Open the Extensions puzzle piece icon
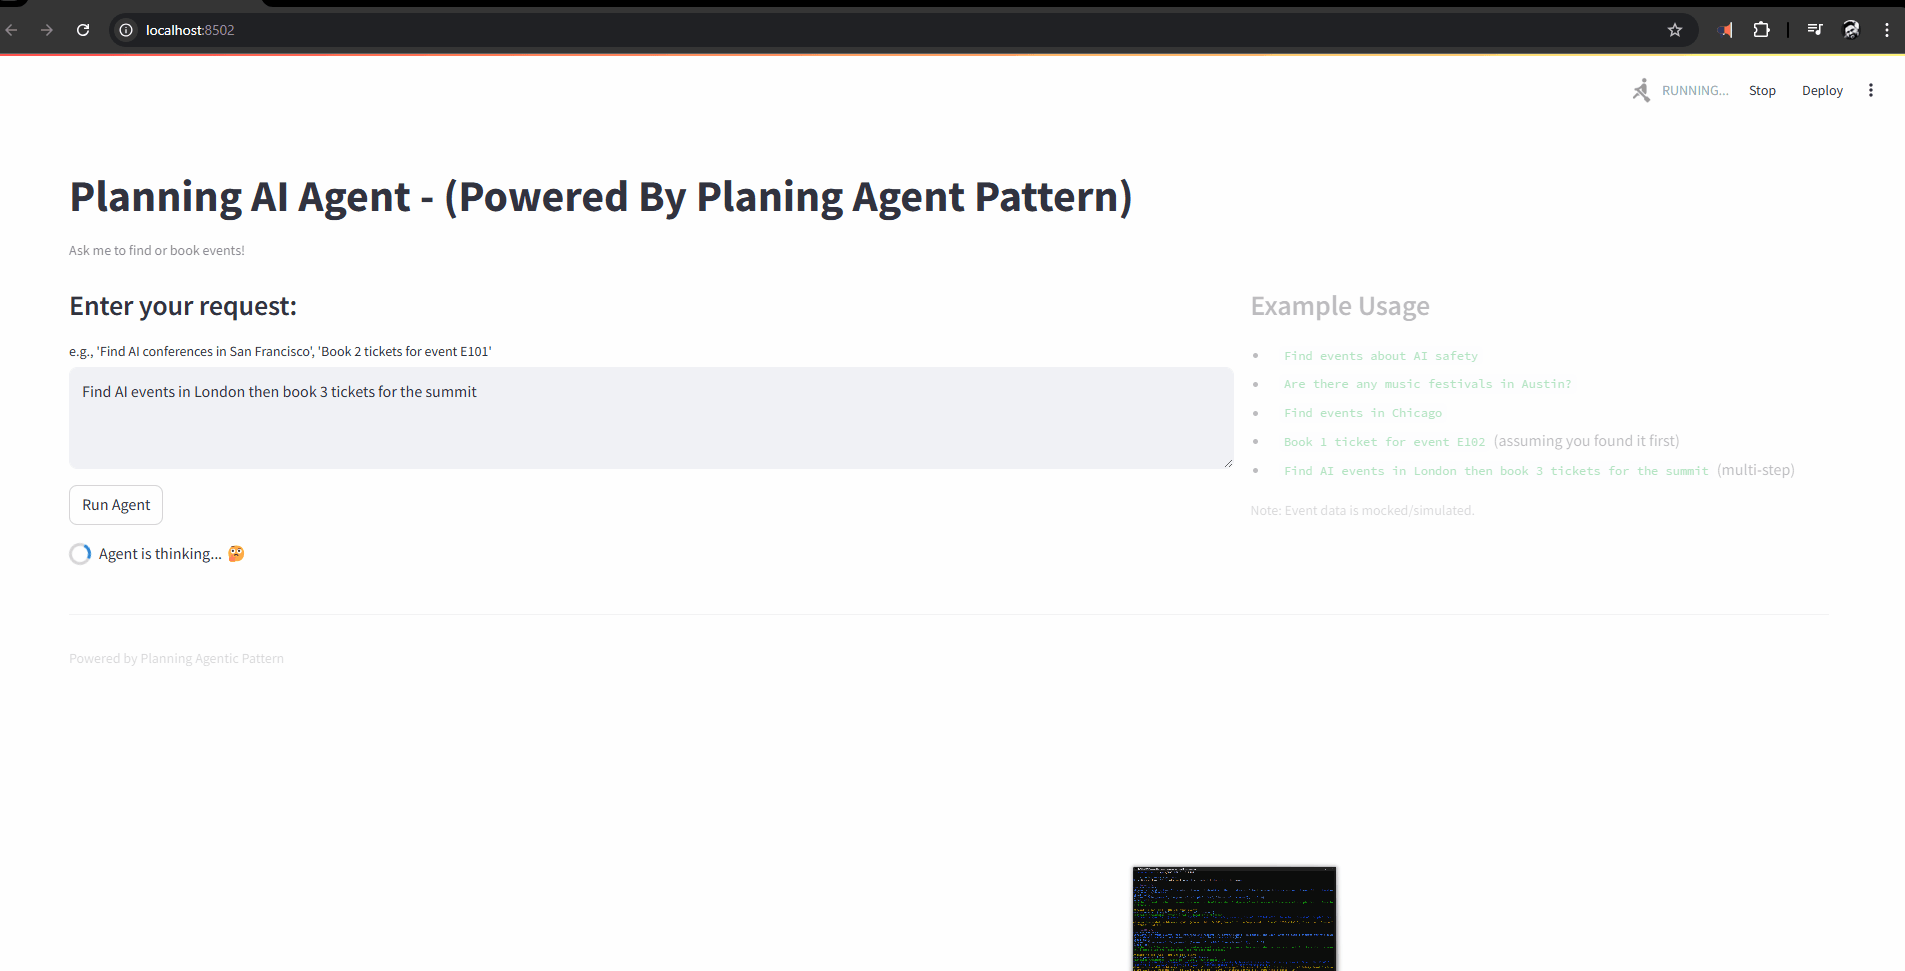Screen dimensions: 1905x971 point(1763,30)
